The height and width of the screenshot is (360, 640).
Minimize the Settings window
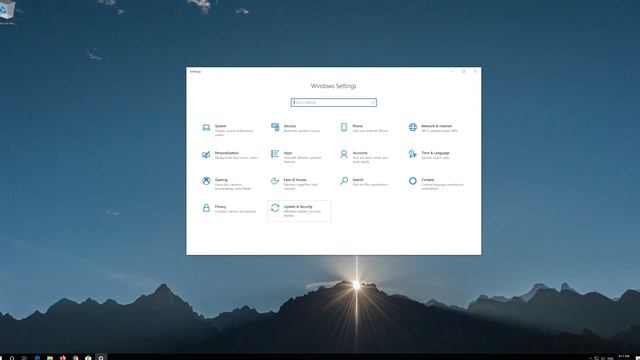click(x=452, y=71)
